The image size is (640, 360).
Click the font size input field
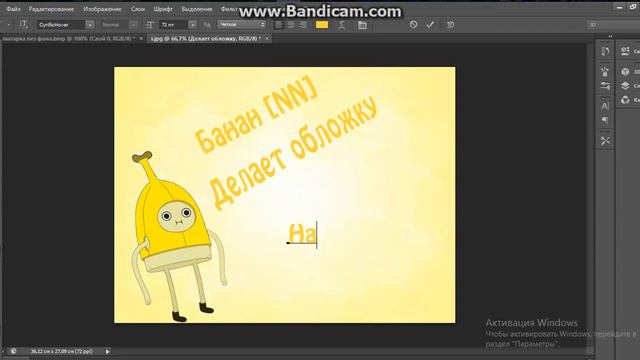pos(173,25)
